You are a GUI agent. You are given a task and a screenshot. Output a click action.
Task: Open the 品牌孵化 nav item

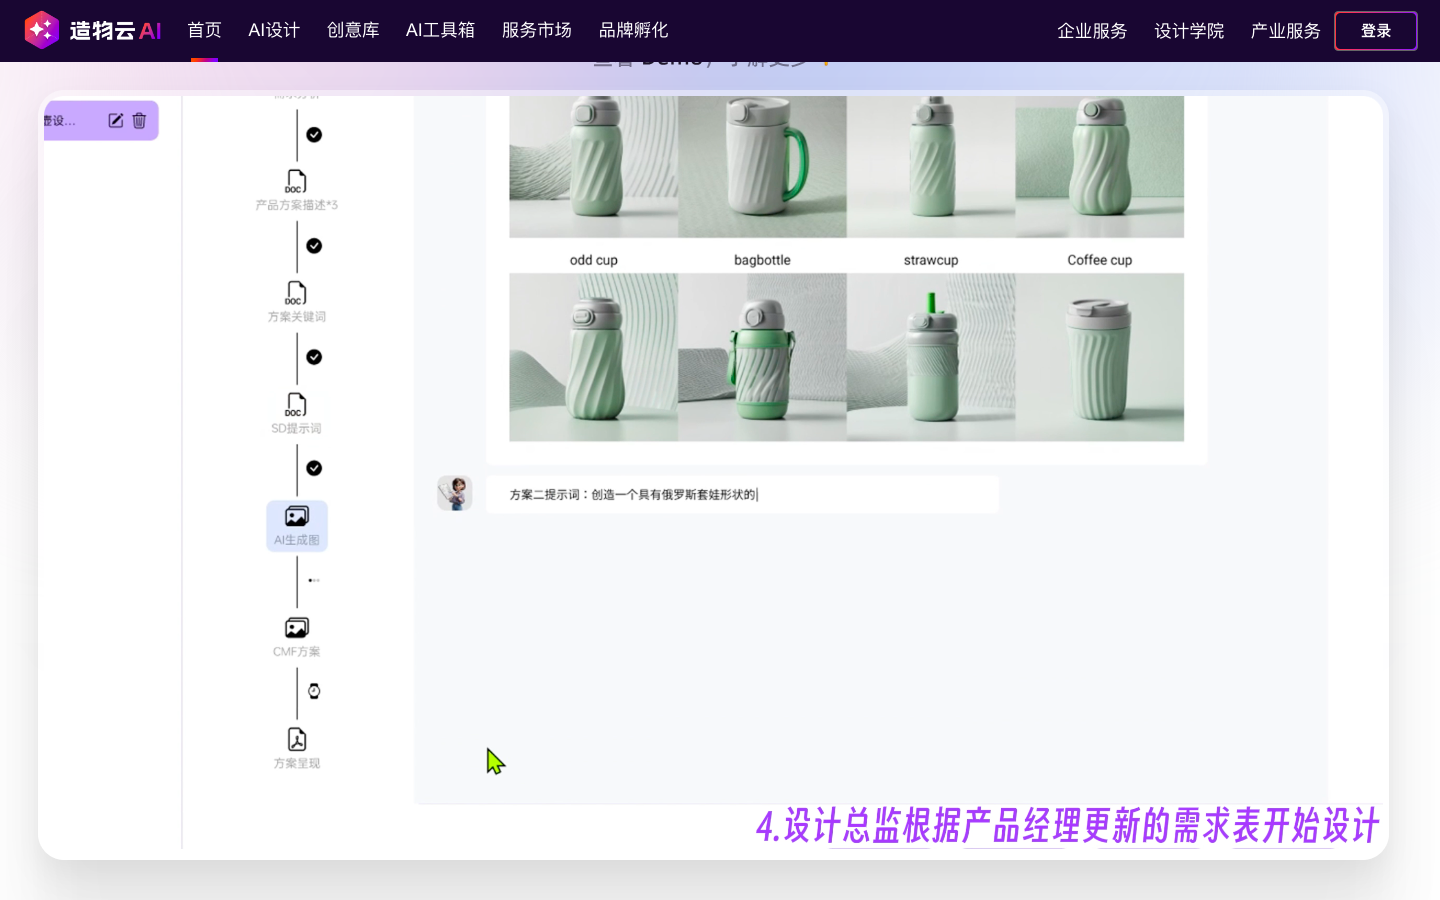coord(633,30)
